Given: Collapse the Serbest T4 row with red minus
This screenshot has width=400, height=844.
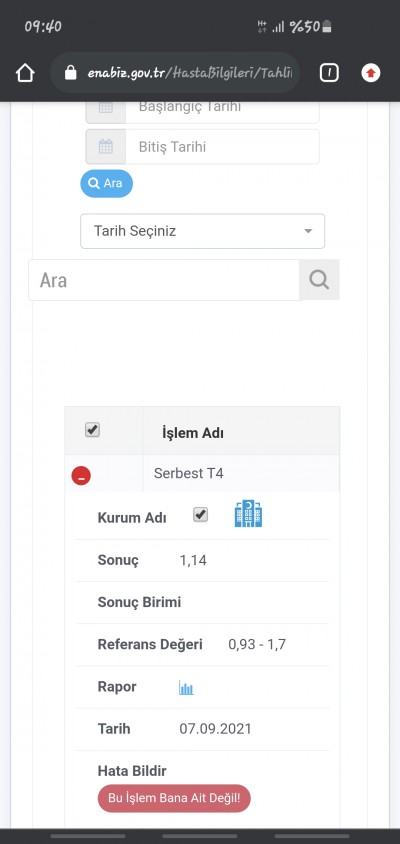Looking at the screenshot, I should [81, 476].
